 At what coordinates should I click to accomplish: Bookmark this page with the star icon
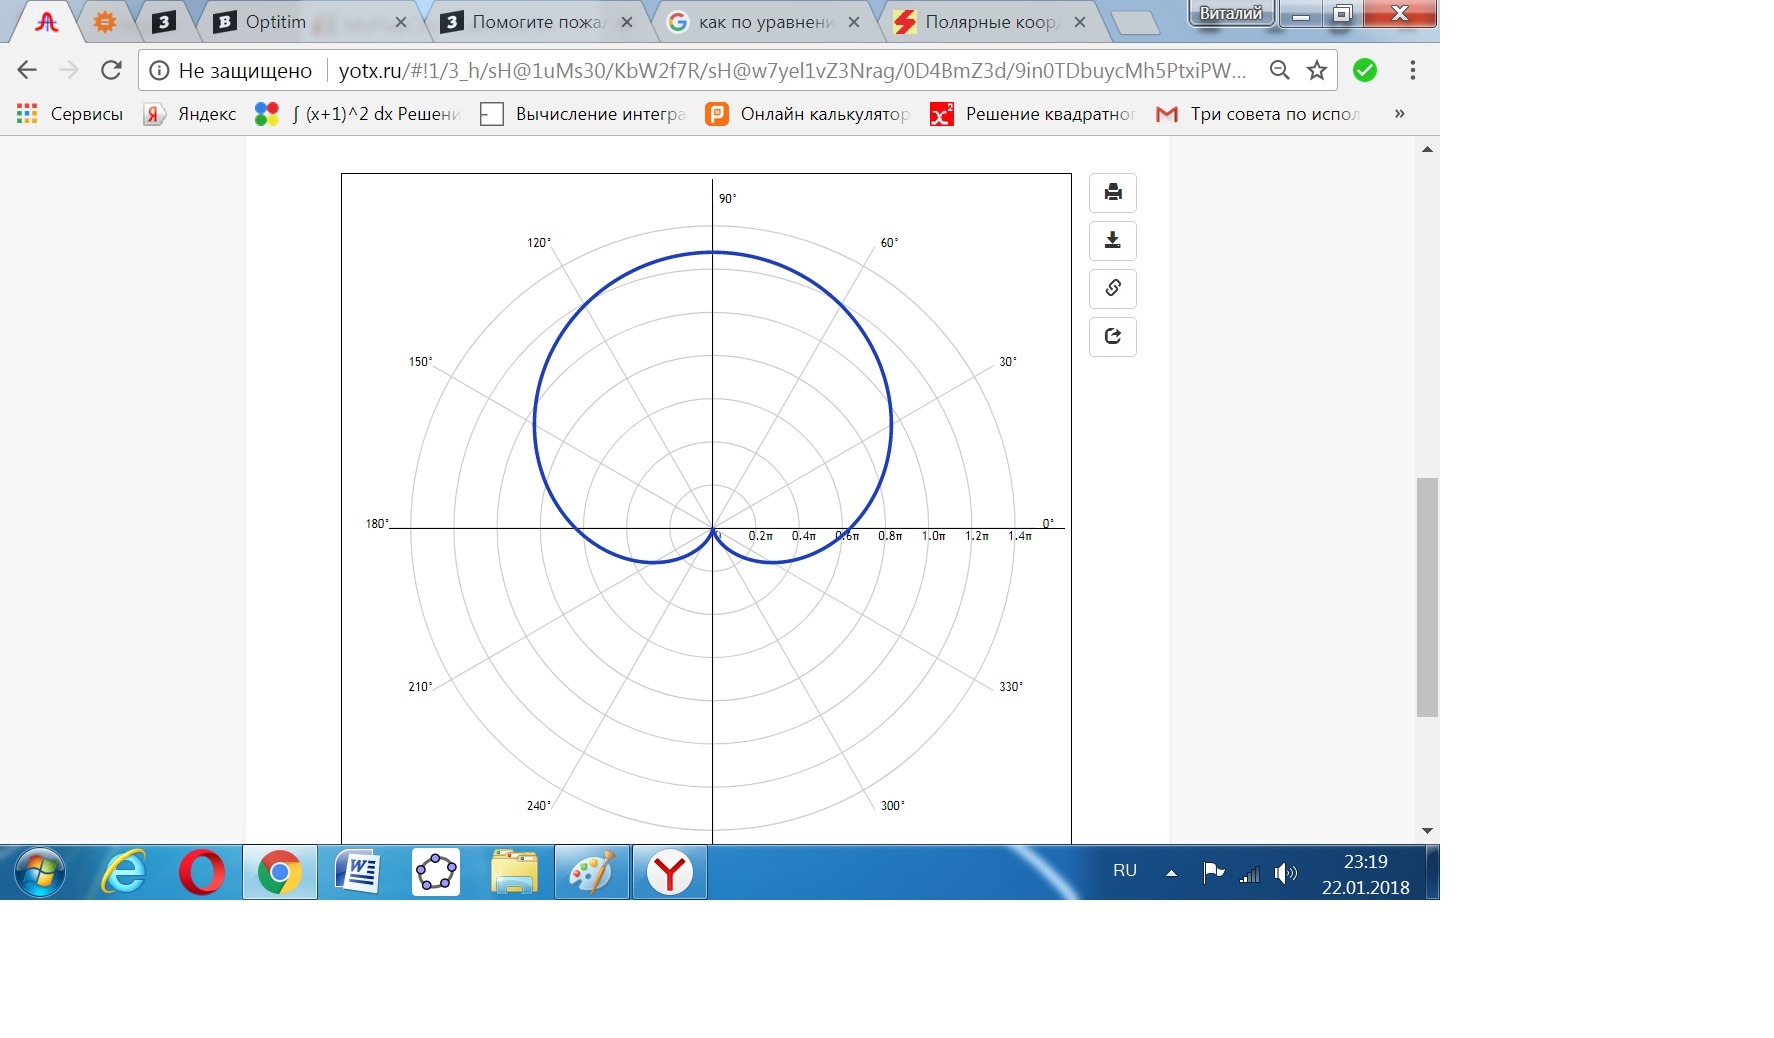(1317, 70)
